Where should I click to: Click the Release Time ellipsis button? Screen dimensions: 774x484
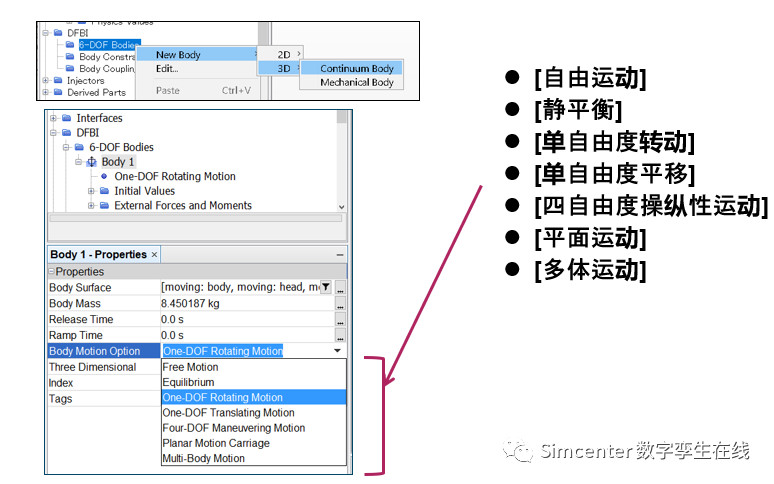pyautogui.click(x=340, y=320)
